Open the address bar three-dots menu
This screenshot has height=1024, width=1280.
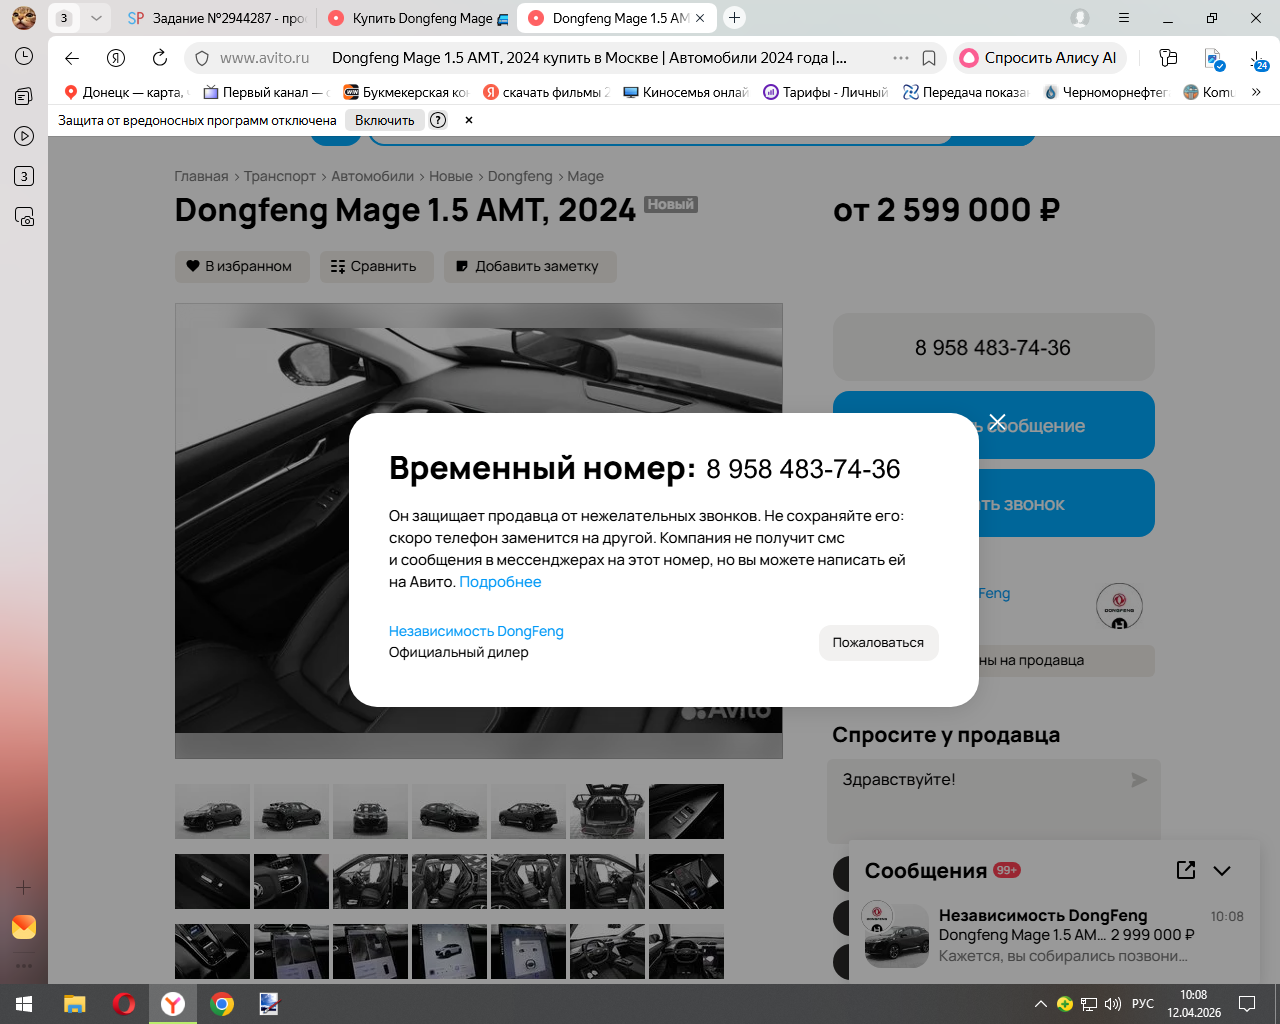coord(901,58)
